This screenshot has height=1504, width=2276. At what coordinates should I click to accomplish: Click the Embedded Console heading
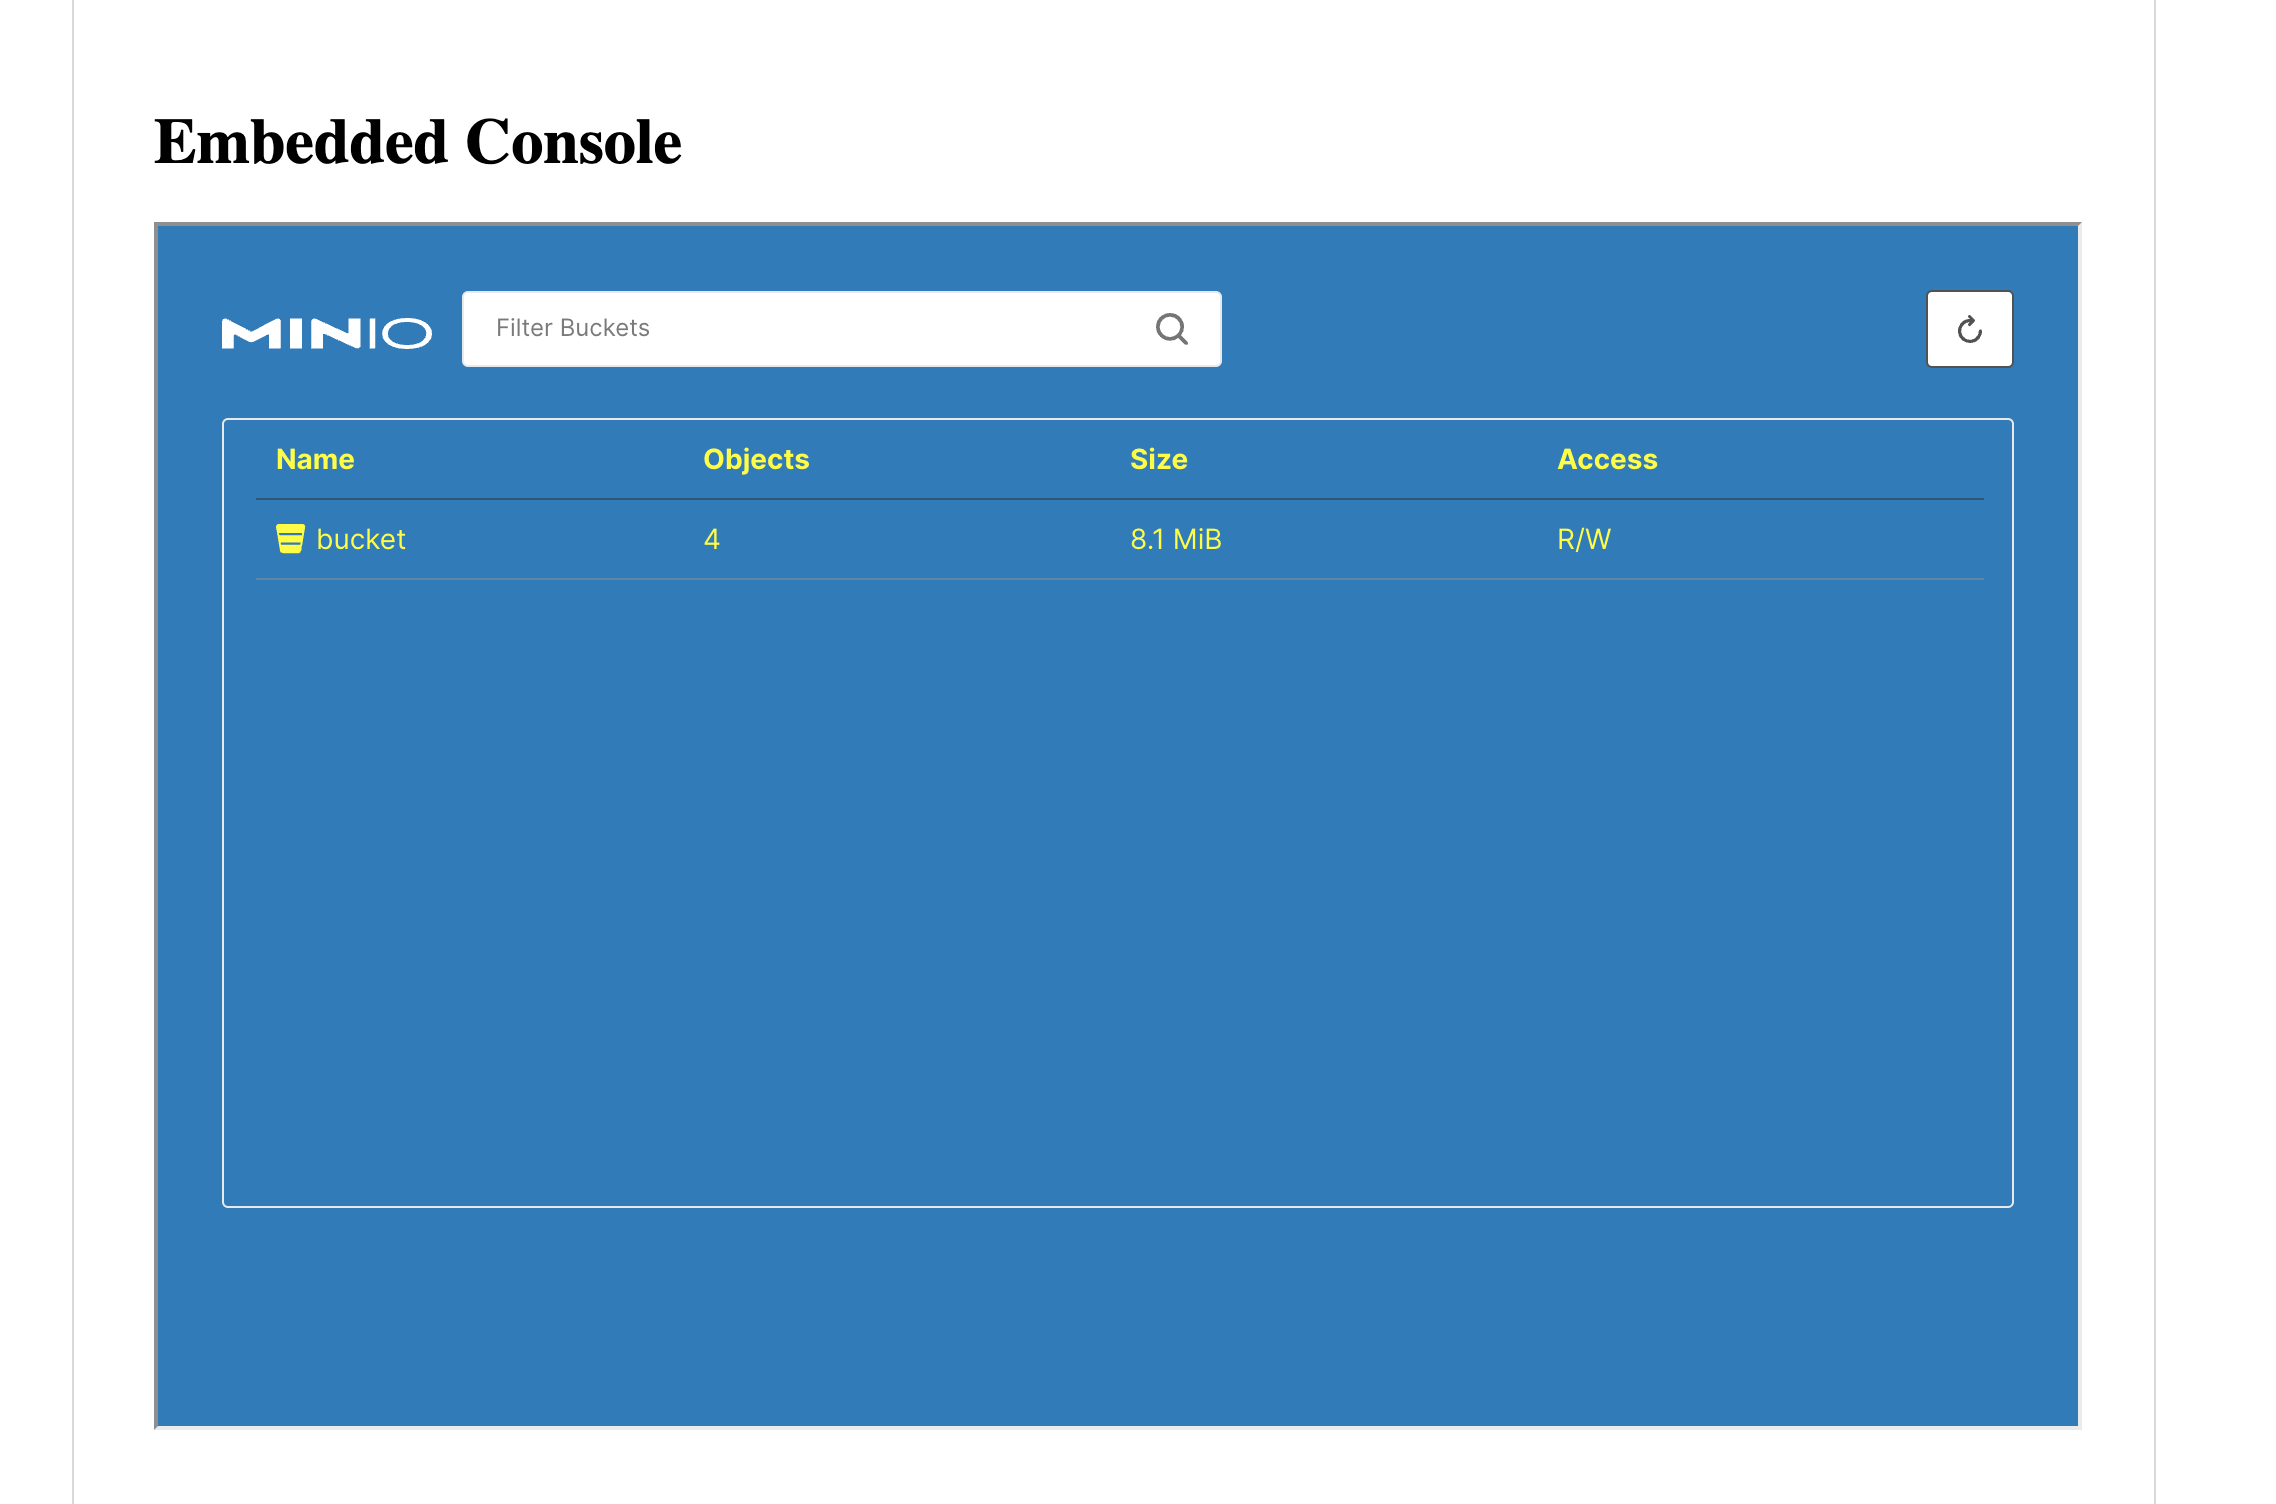(418, 141)
